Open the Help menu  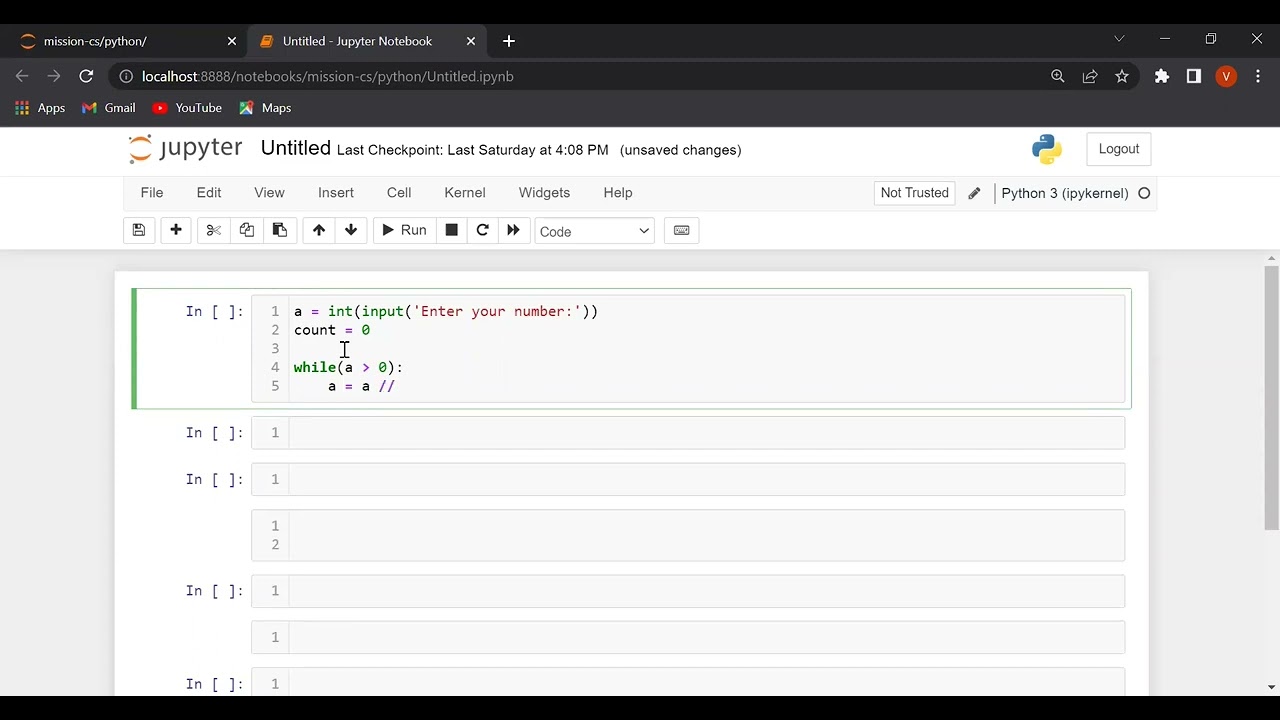(x=618, y=193)
